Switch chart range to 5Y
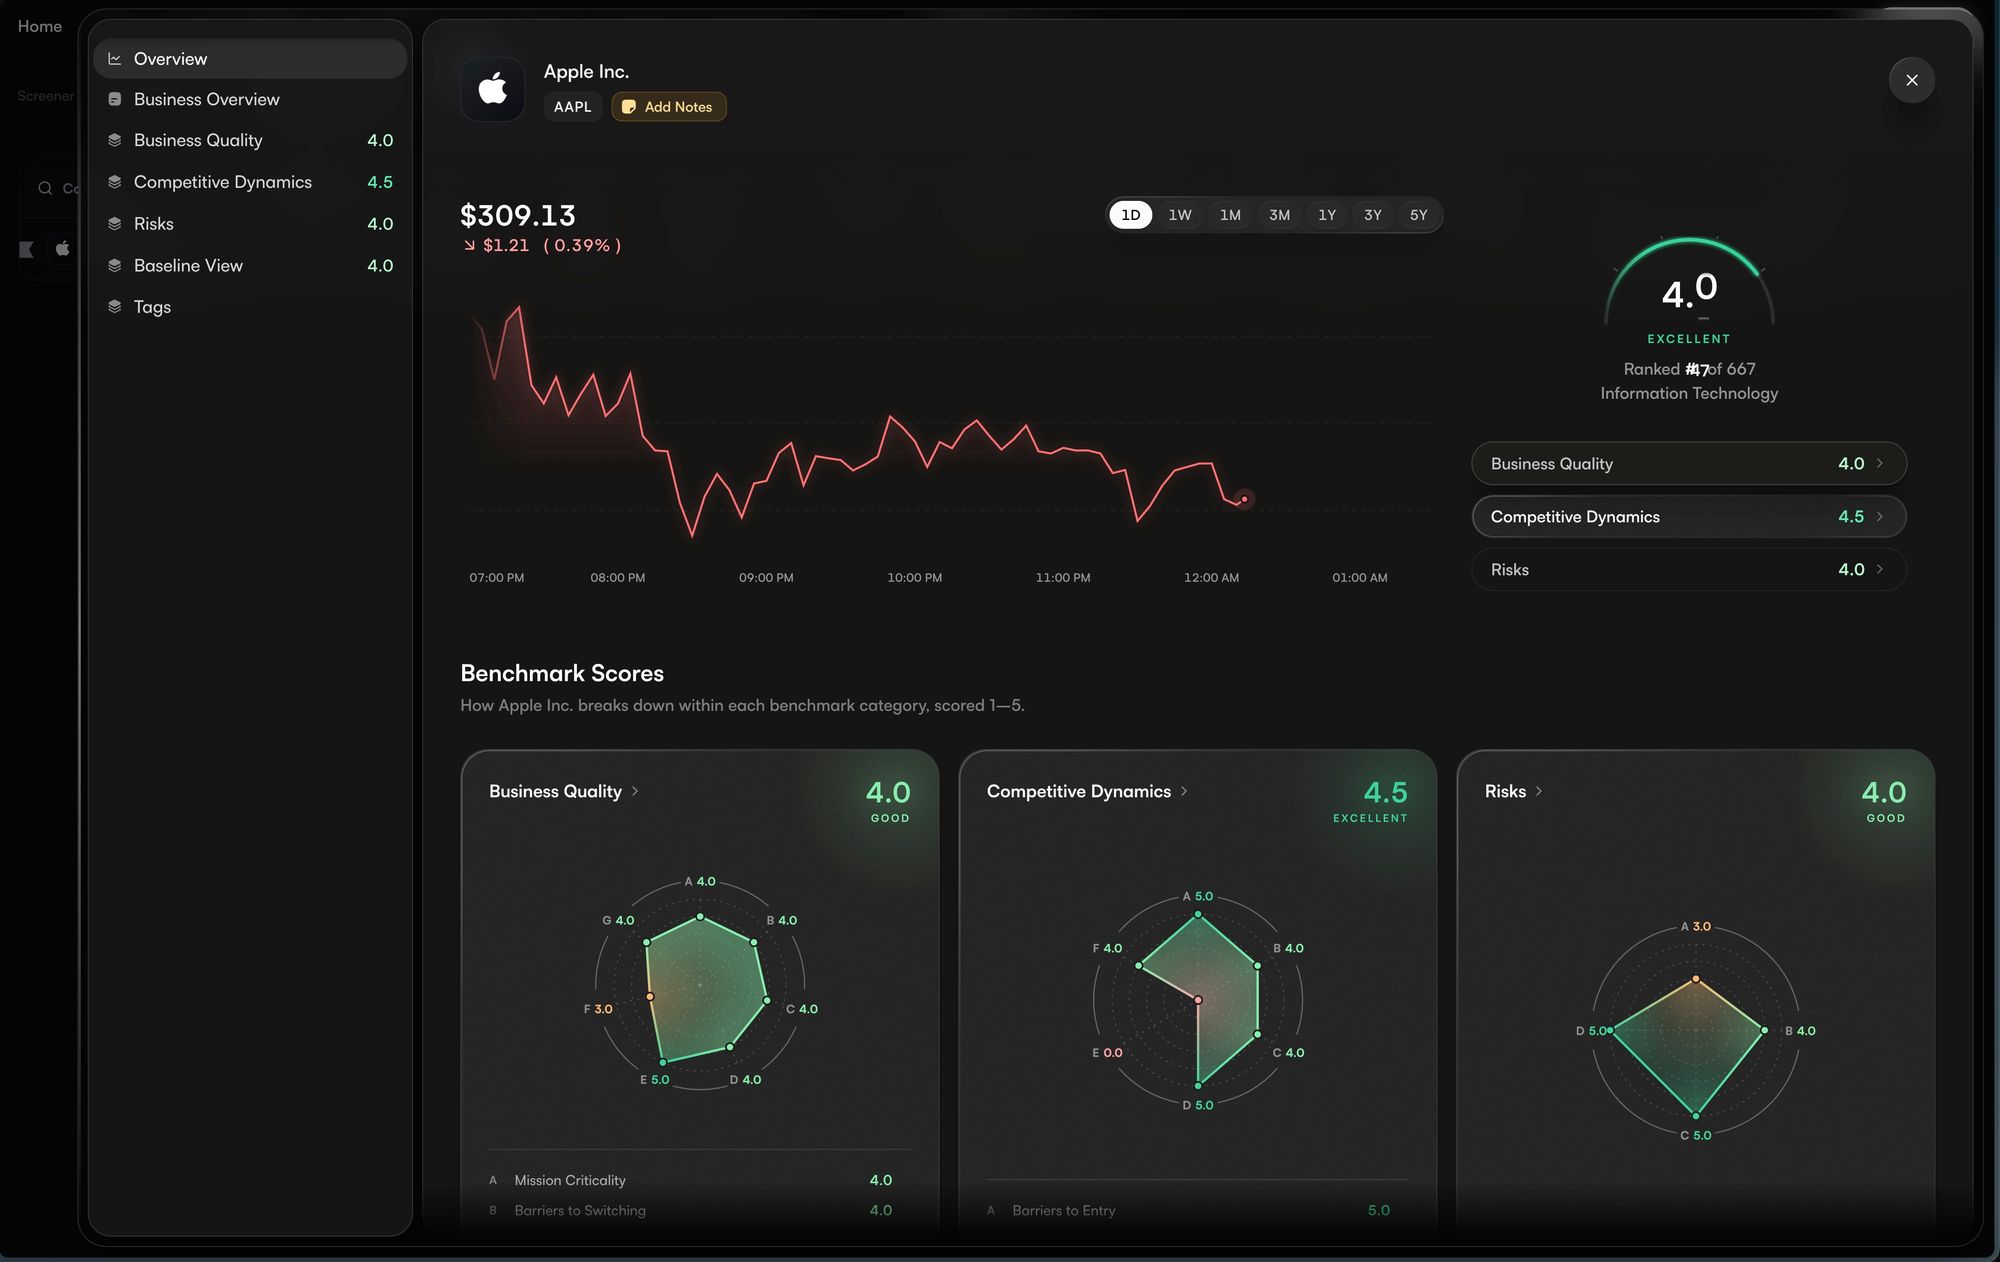The height and width of the screenshot is (1262, 2000). [x=1419, y=215]
